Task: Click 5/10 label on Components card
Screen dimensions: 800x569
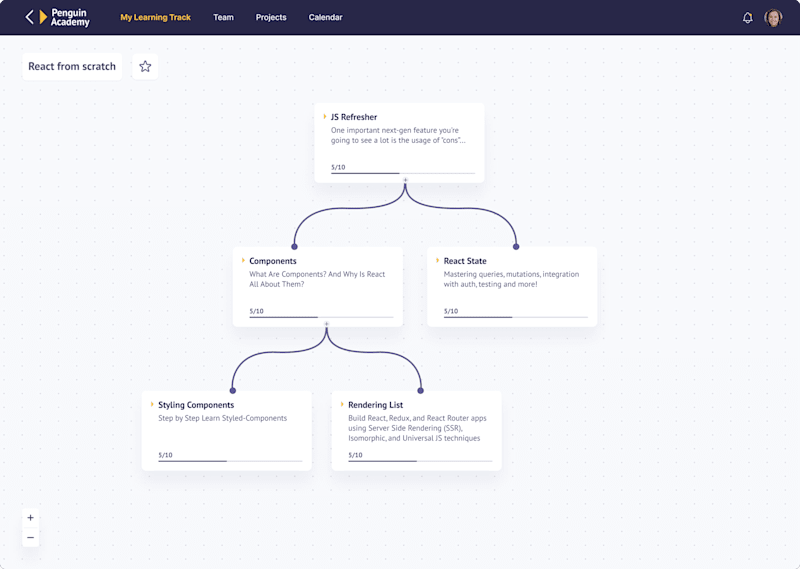Action: point(256,311)
